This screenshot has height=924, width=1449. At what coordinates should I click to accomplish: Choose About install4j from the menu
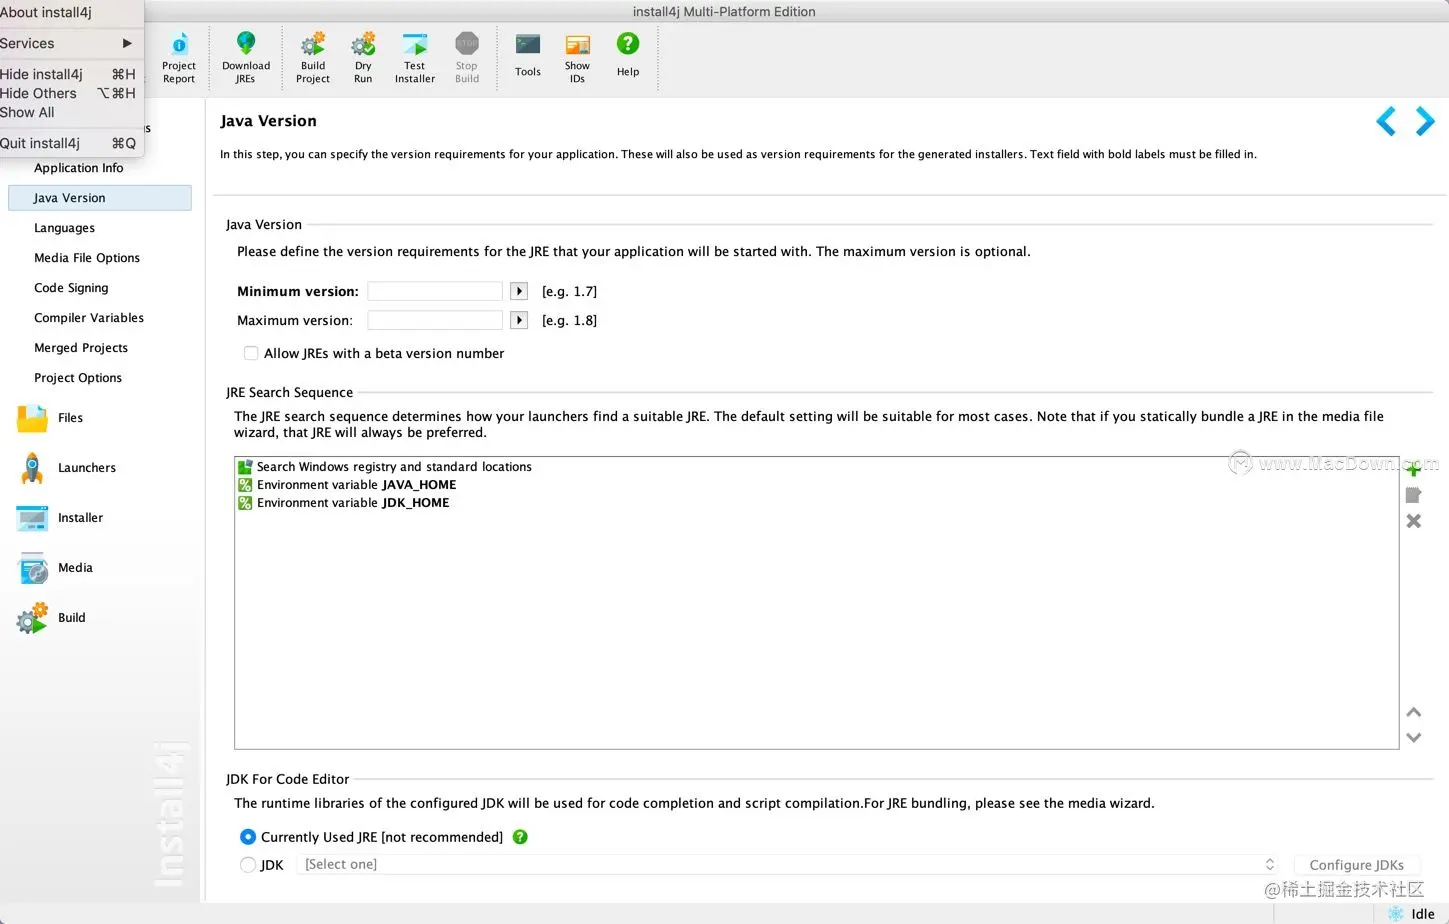(70, 12)
